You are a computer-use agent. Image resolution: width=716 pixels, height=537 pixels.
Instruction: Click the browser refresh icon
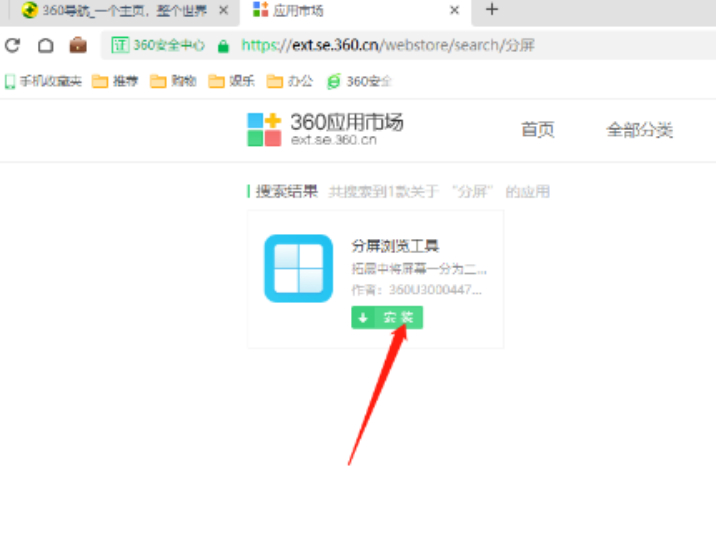[12, 45]
